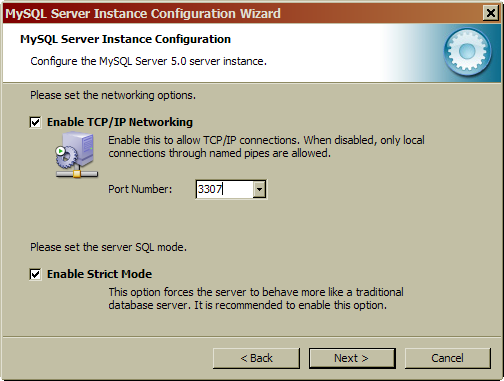Uncheck the Enable TCP/IP Networking checkbox

tap(35, 122)
